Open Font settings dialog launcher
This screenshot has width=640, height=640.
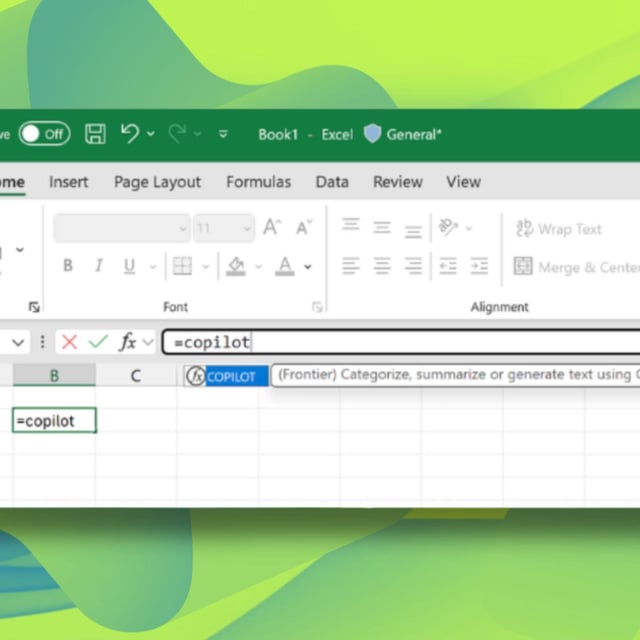(317, 307)
